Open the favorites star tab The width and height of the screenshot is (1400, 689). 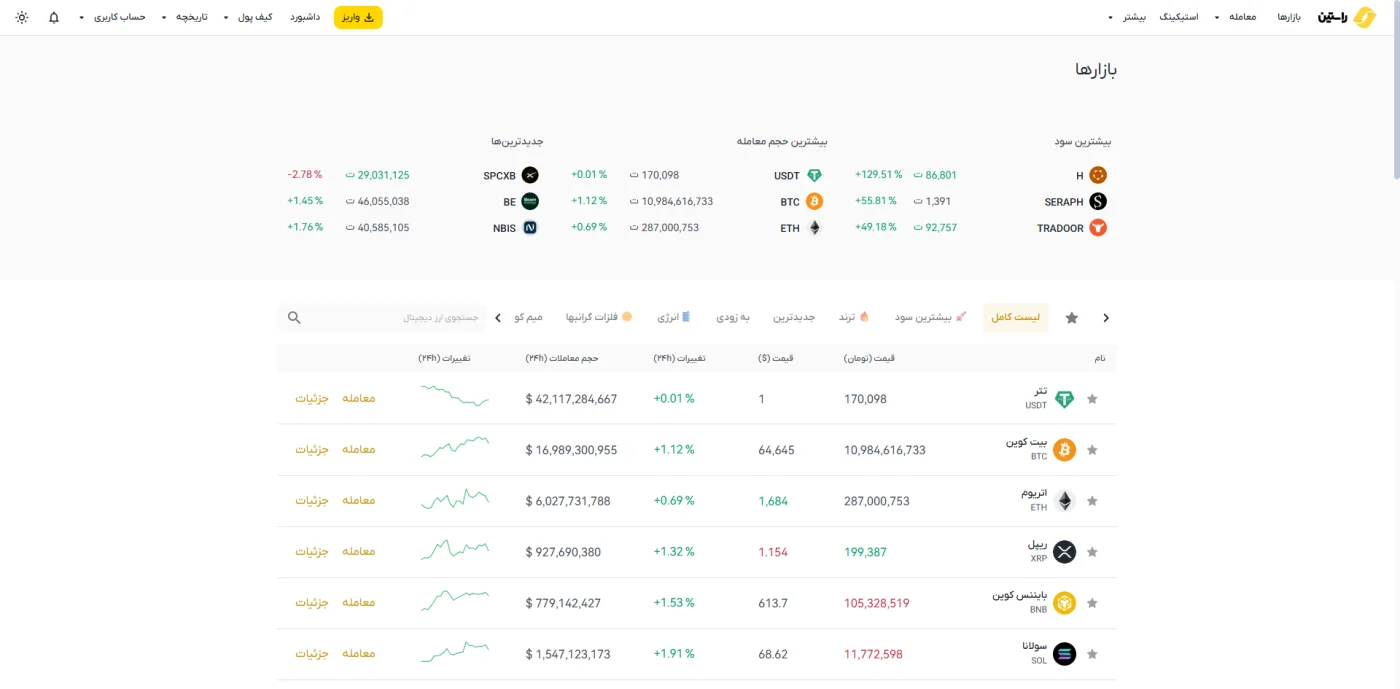tap(1072, 318)
